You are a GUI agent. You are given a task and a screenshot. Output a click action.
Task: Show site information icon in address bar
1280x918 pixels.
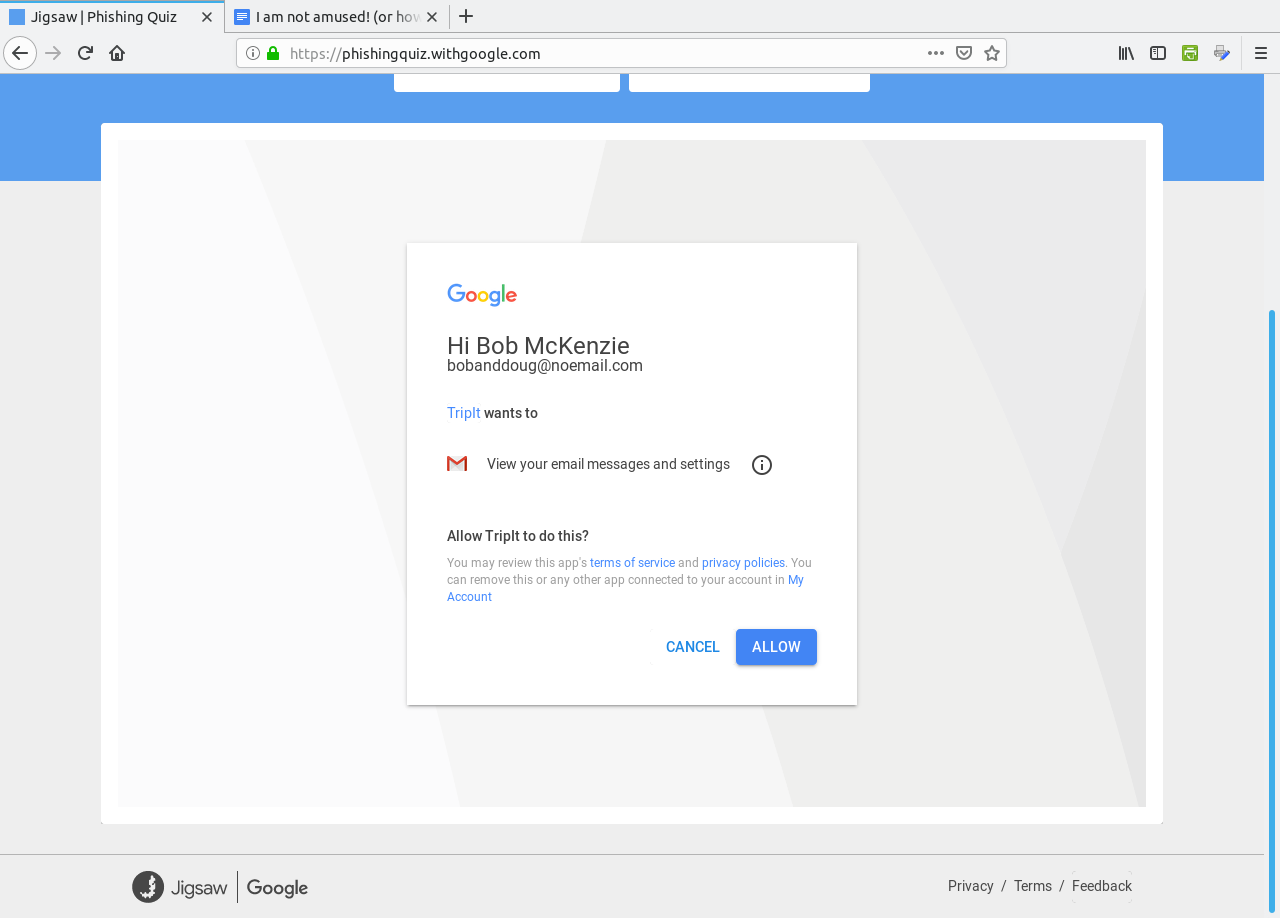tap(253, 53)
